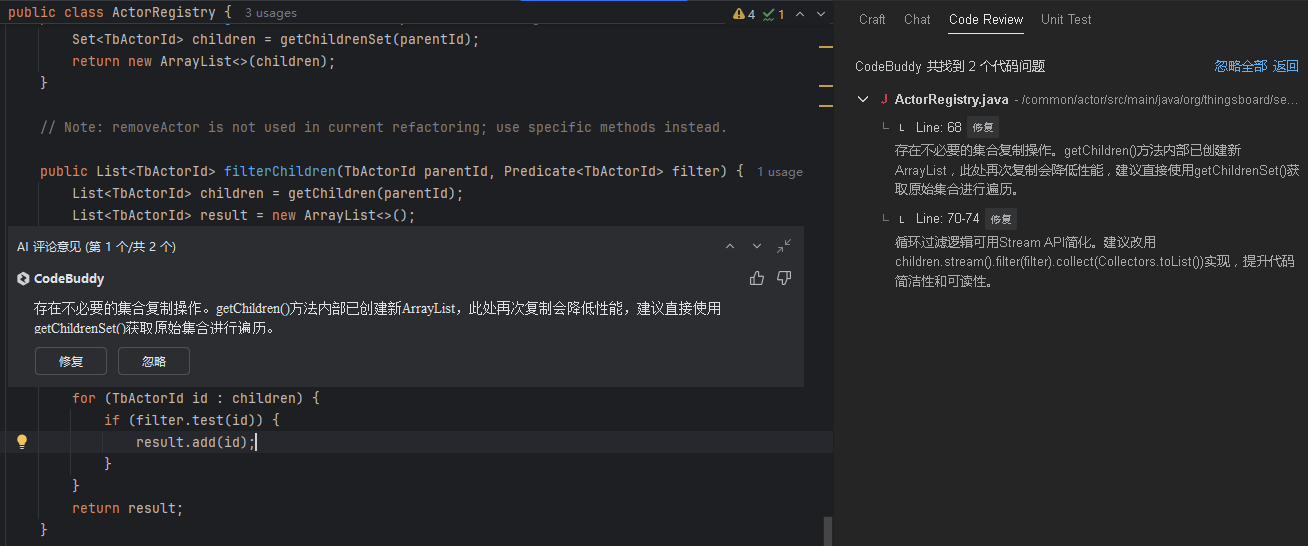Collapse the ActorRegistry.java issue tree
This screenshot has width=1308, height=546.
[863, 99]
